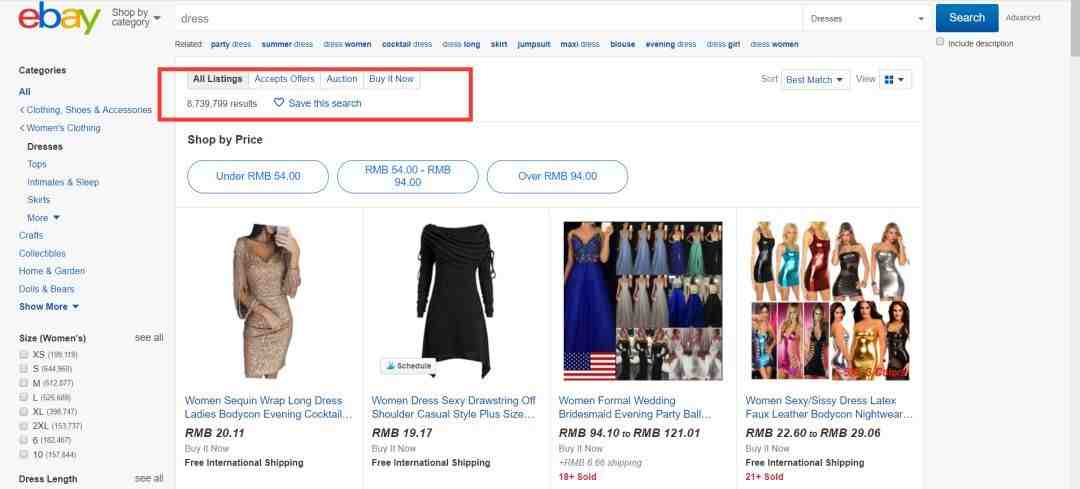This screenshot has width=1080, height=489.
Task: Click see all next to Size (Women's)
Action: [x=149, y=337]
